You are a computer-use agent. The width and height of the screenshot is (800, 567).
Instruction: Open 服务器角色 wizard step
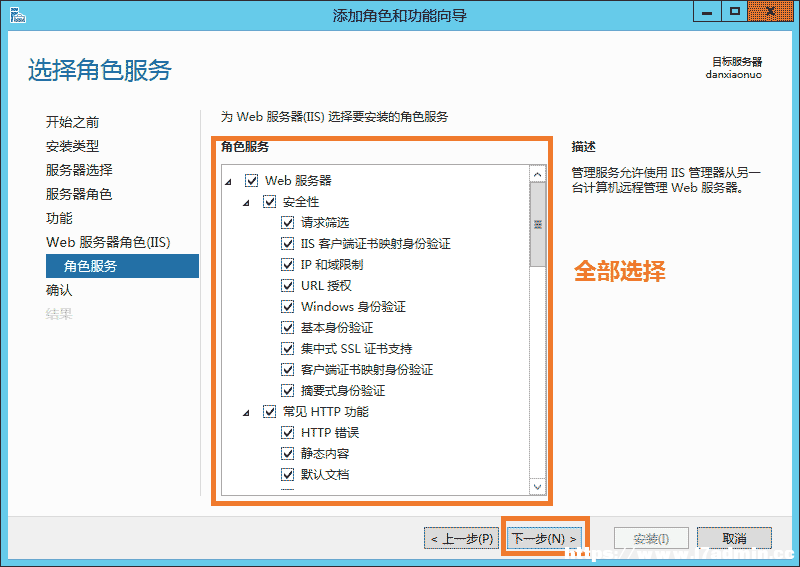(x=79, y=194)
